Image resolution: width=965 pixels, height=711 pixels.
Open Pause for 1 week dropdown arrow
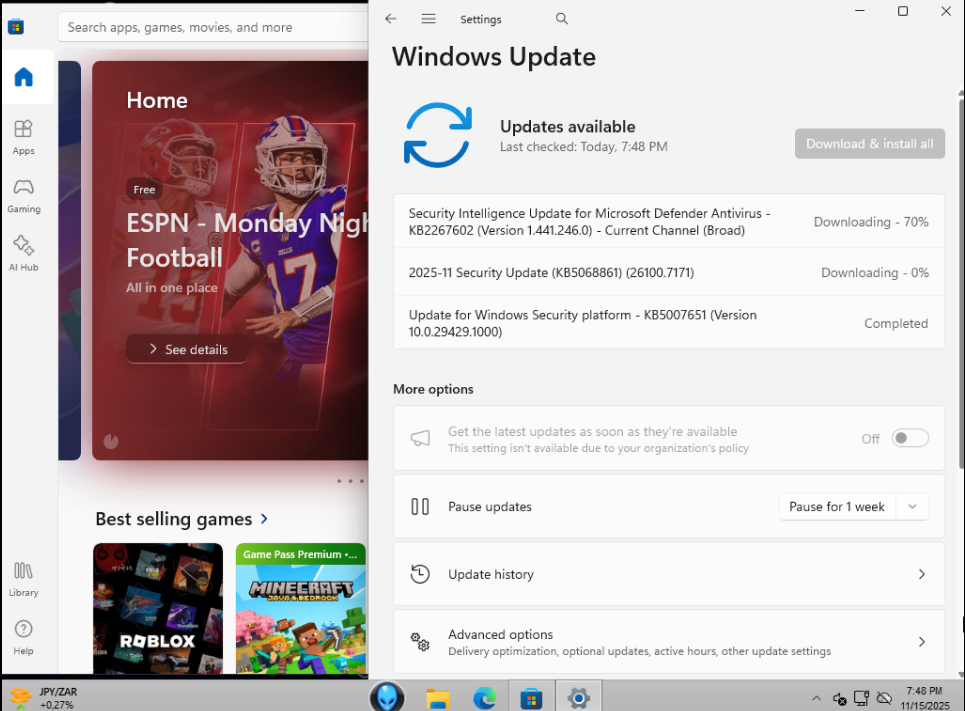coord(912,507)
